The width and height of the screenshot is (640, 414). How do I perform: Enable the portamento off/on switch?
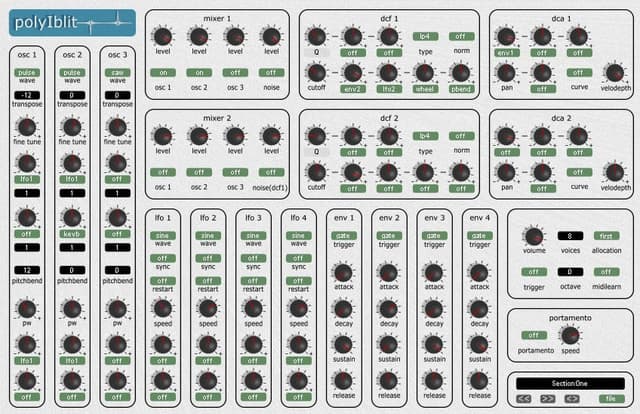pyautogui.click(x=534, y=334)
